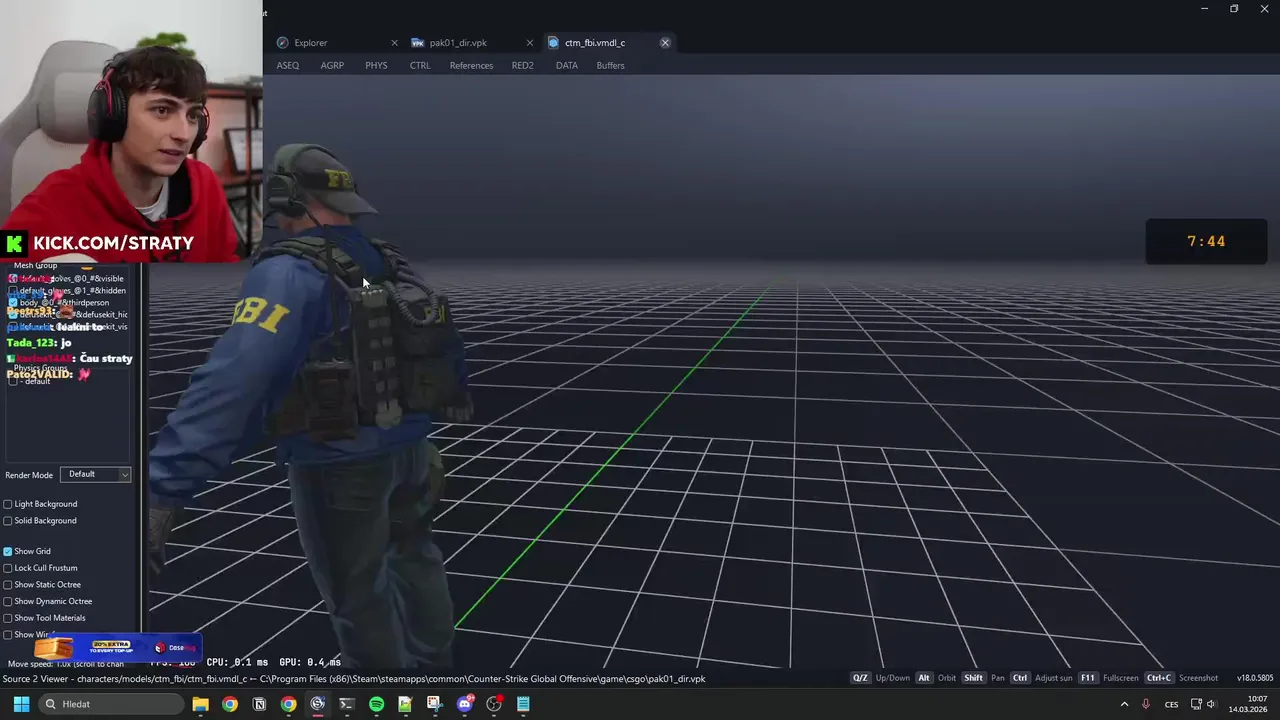Image resolution: width=1280 pixels, height=720 pixels.
Task: Toggle the default physics group checkbox
Action: click(x=13, y=381)
